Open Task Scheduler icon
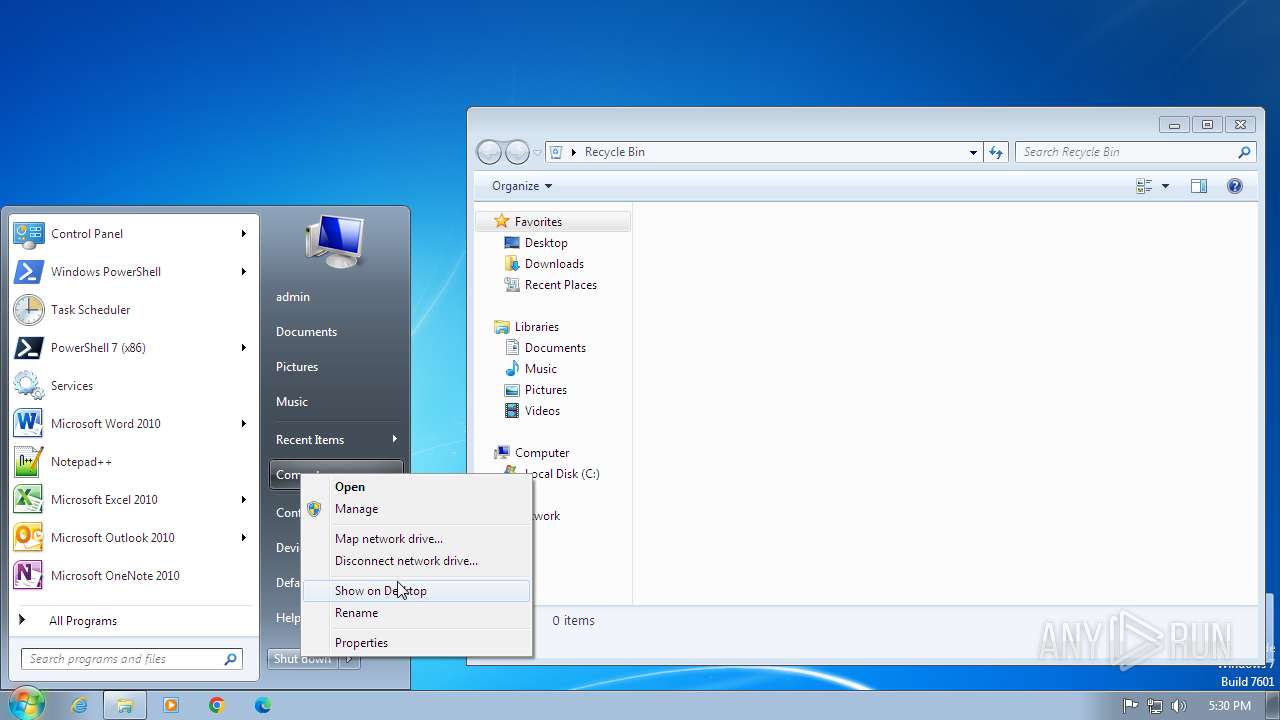 pyautogui.click(x=28, y=310)
